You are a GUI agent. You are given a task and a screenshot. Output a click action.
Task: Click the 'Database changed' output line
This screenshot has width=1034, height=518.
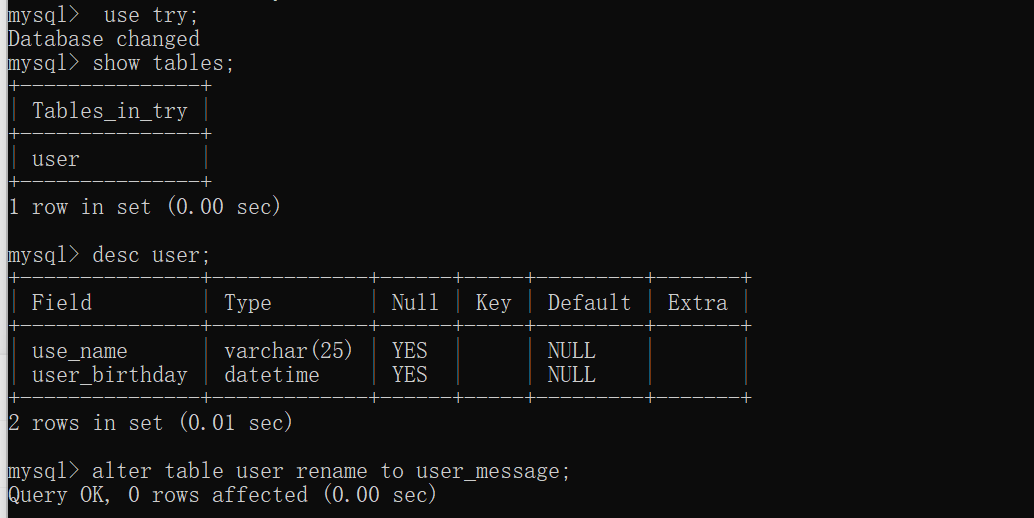click(x=104, y=39)
